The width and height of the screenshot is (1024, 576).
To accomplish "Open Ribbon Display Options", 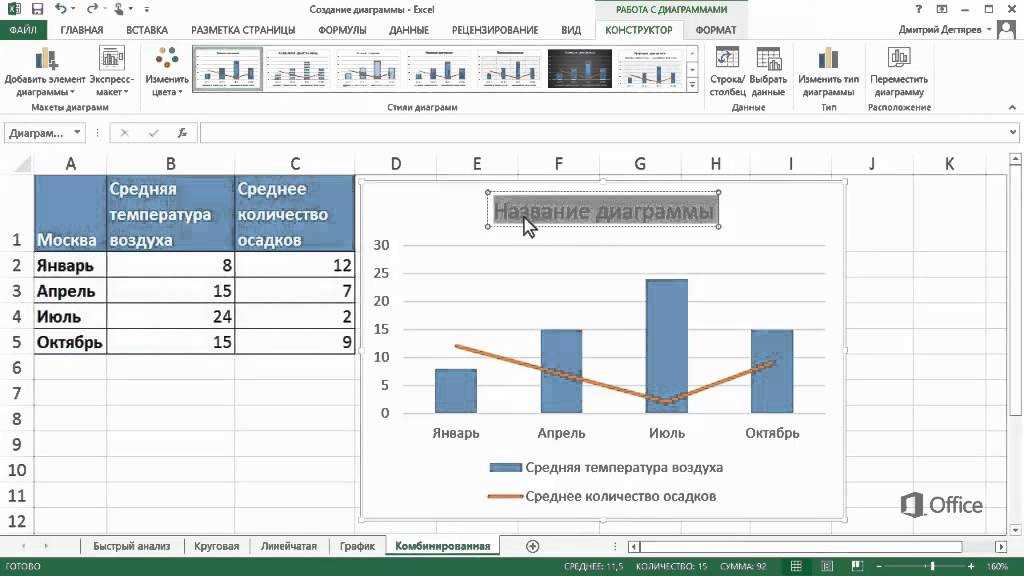I will tap(942, 9).
